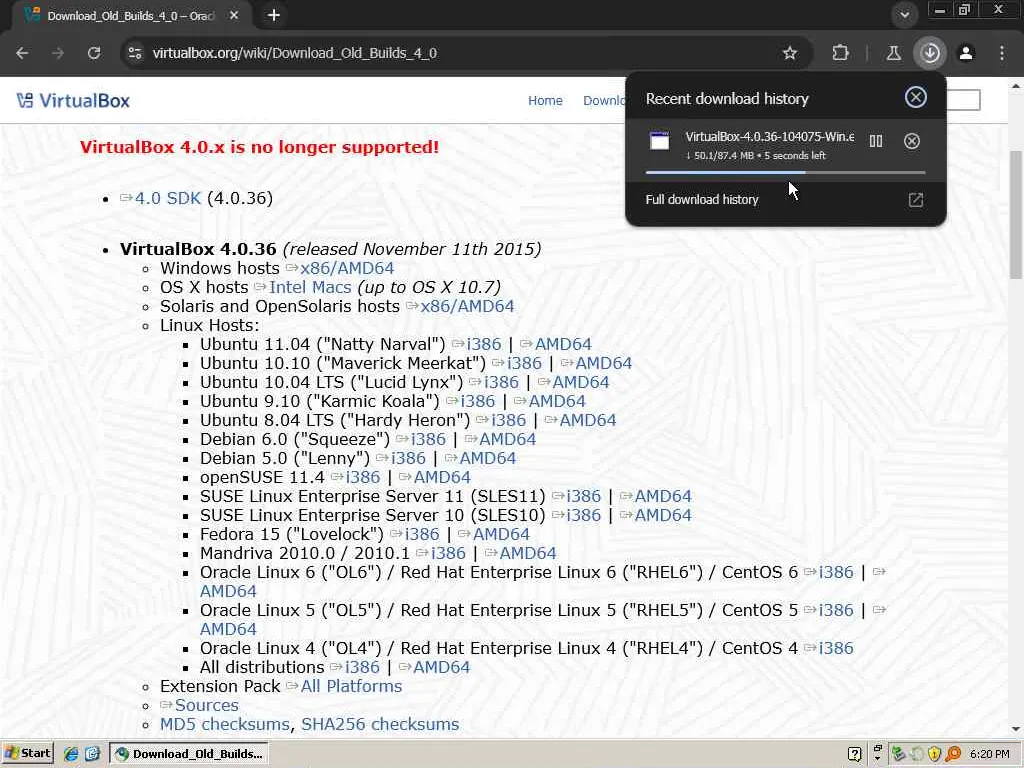The image size is (1024, 768).
Task: Close the Recent download history popup
Action: 916,97
